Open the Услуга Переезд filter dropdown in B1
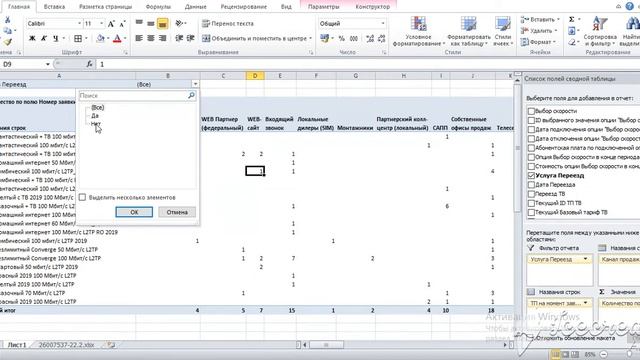Screen dimensions: 640x360 click(x=195, y=84)
